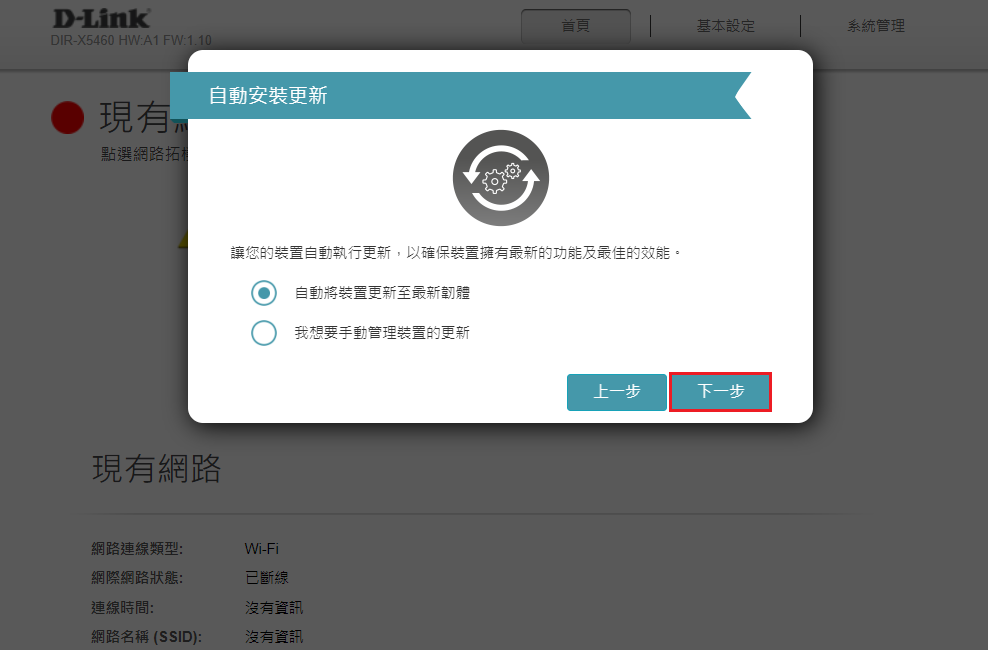Image resolution: width=988 pixels, height=650 pixels.
Task: Click the red internet status circle
Action: pos(67,118)
